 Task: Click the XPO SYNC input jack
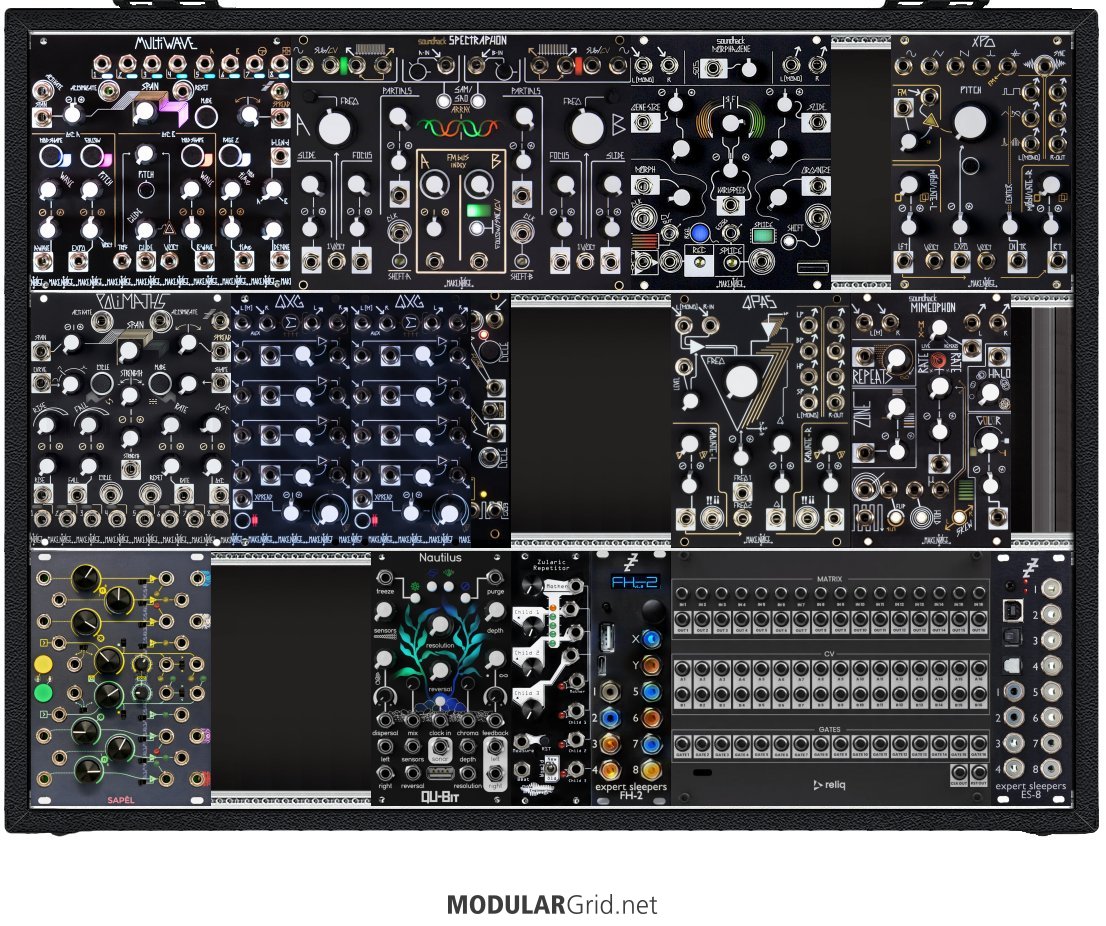(1043, 68)
